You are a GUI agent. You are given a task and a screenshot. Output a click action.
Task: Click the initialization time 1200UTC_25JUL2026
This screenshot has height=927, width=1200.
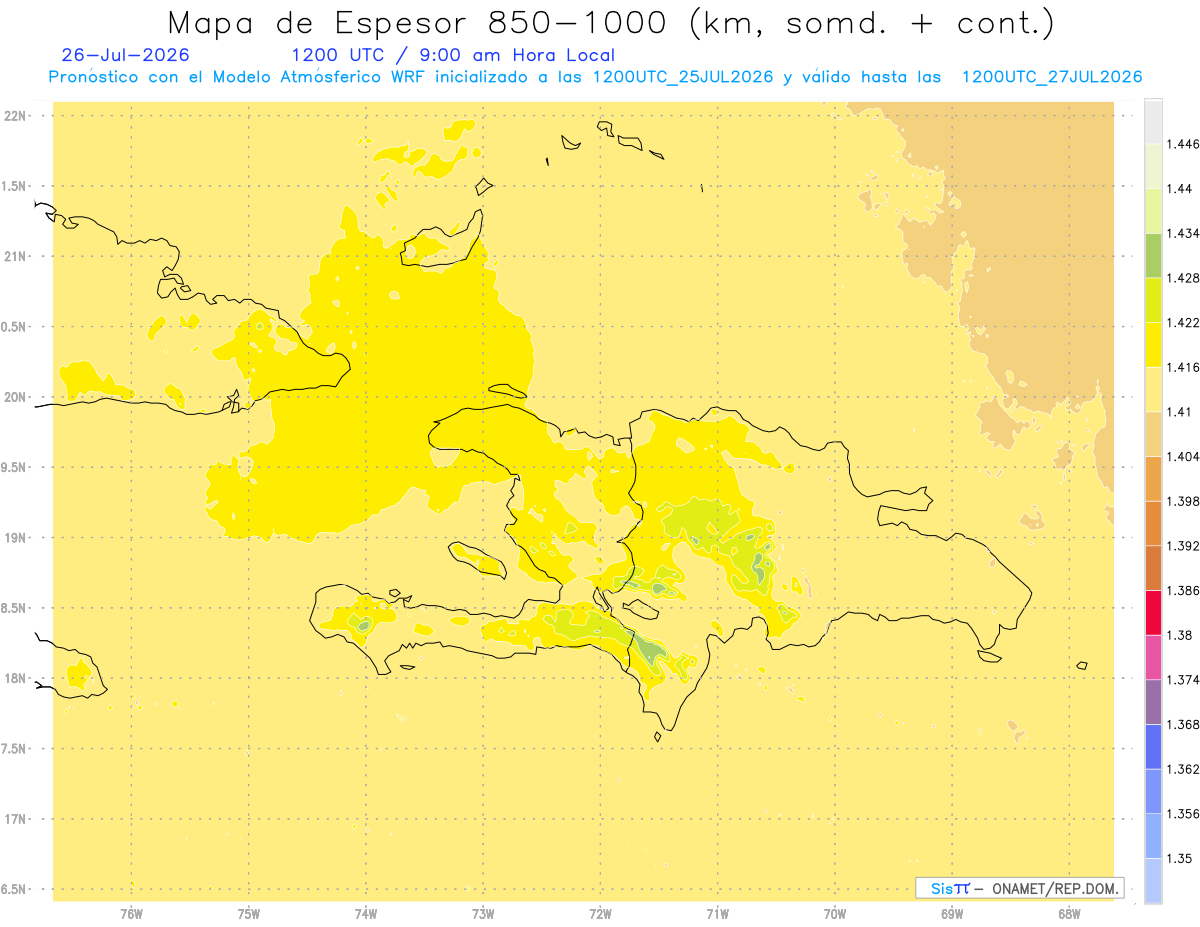pos(683,77)
